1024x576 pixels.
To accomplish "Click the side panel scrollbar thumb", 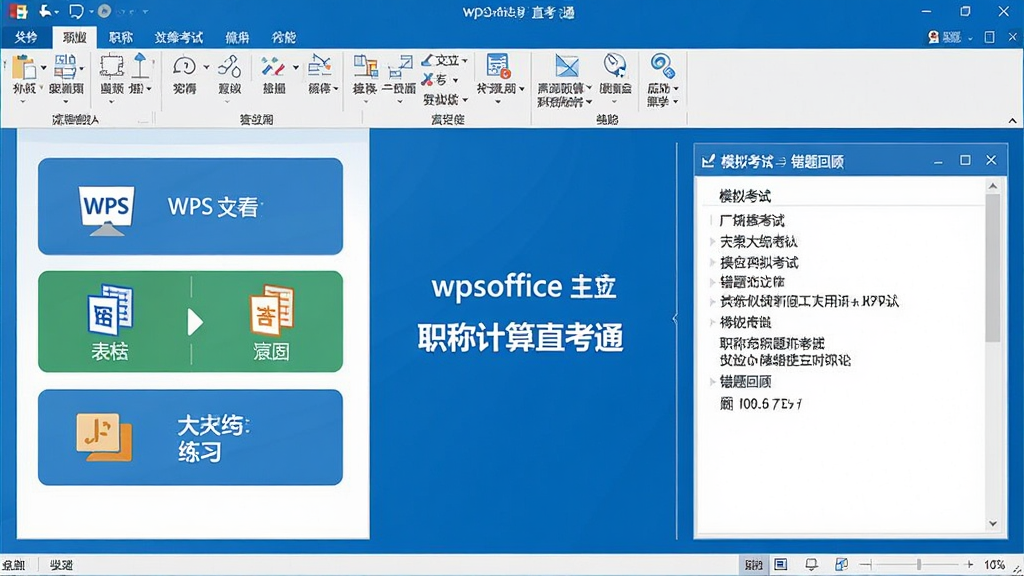I will tap(993, 268).
